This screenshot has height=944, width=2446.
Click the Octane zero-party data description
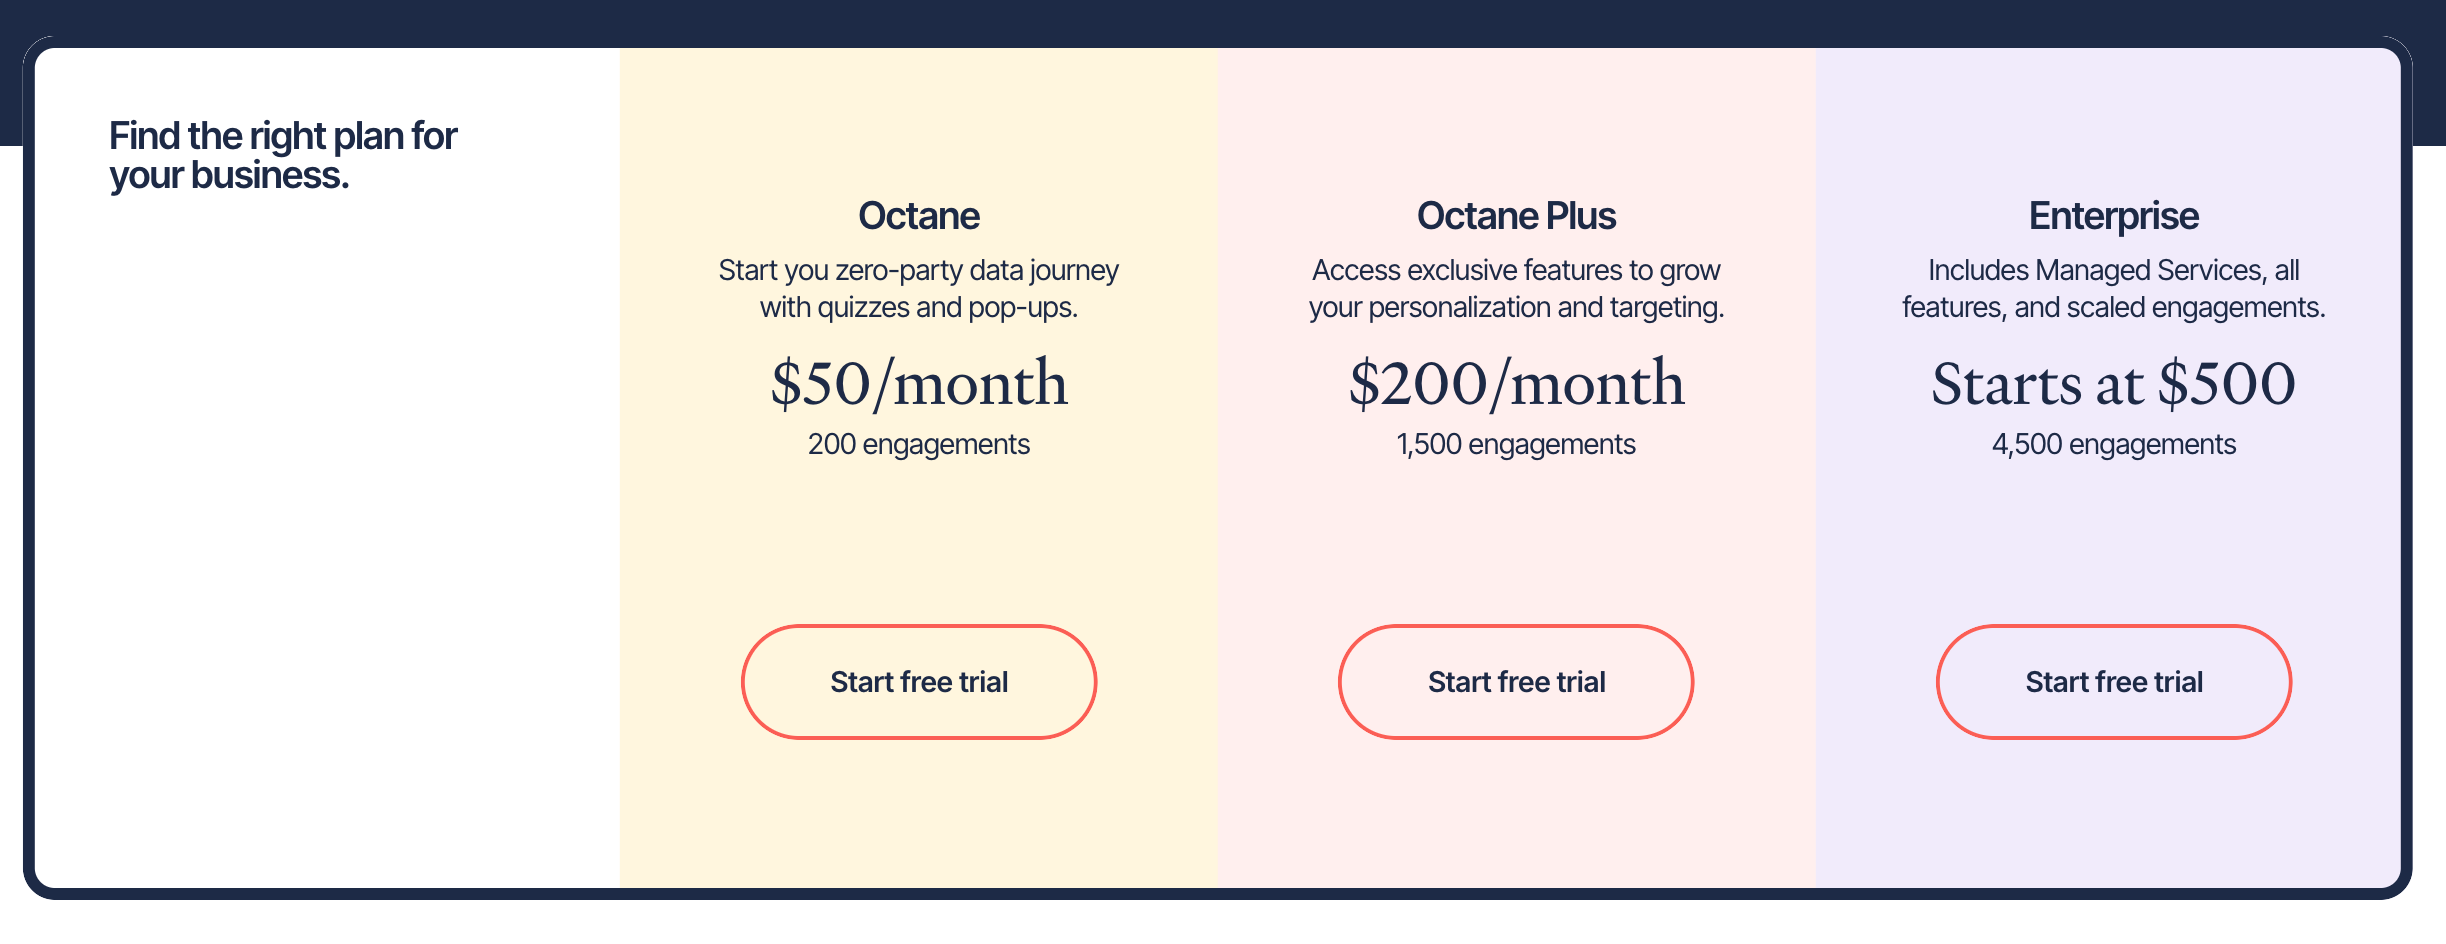coord(918,288)
